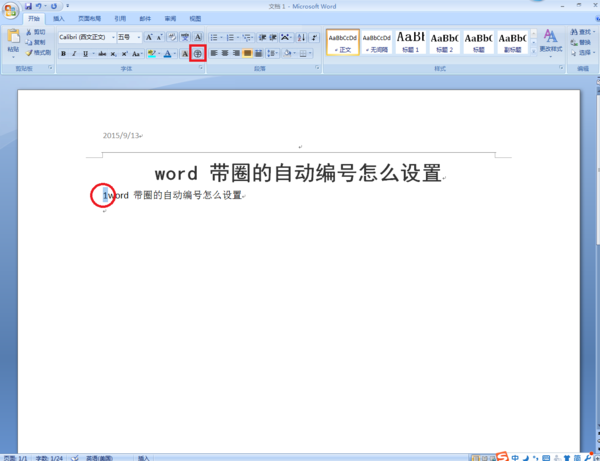This screenshot has height=461, width=600.
Task: Cut the selection (剪切)
Action: pos(35,32)
